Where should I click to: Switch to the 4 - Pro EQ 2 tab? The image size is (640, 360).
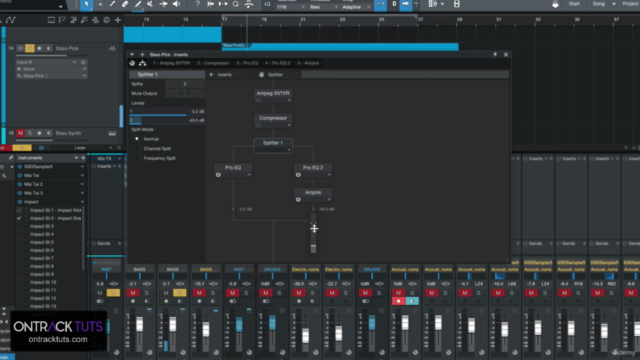pos(278,63)
